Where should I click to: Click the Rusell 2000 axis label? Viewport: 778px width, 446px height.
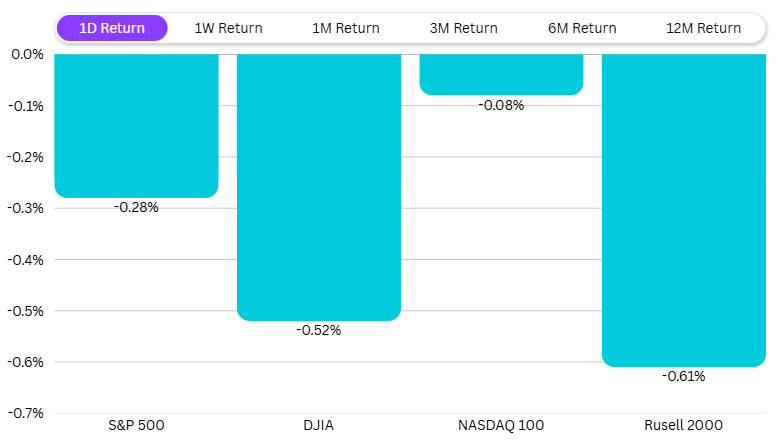[683, 425]
